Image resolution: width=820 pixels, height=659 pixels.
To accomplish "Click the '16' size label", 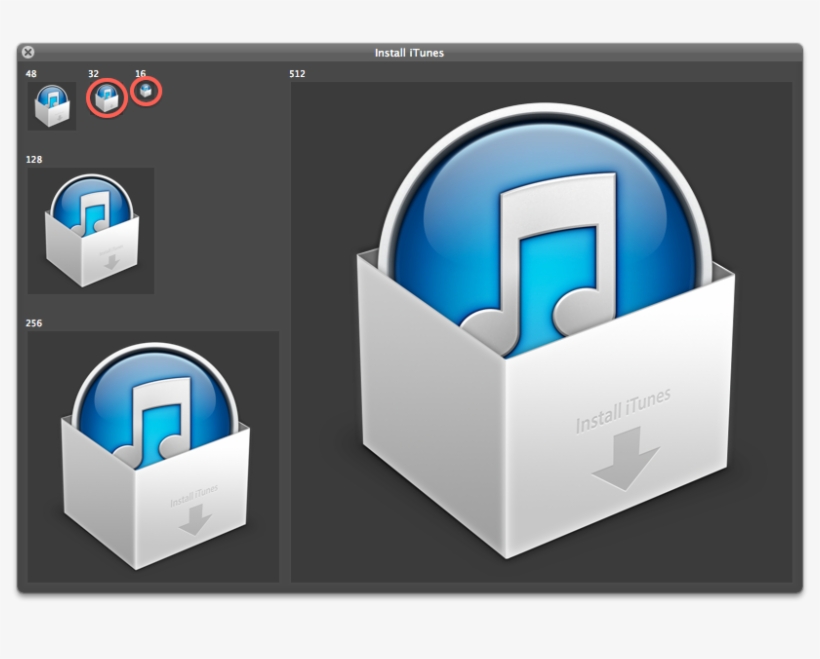I will [140, 74].
